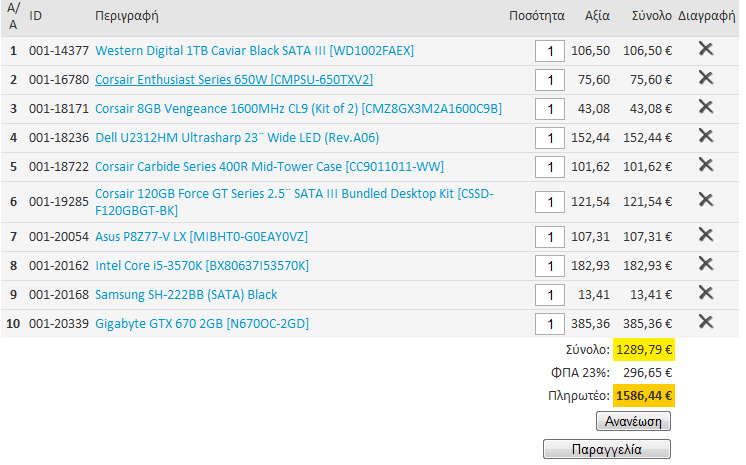Open Intel Core i5-3570K product link
Viewport: 746px width, 465px height.
[202, 266]
